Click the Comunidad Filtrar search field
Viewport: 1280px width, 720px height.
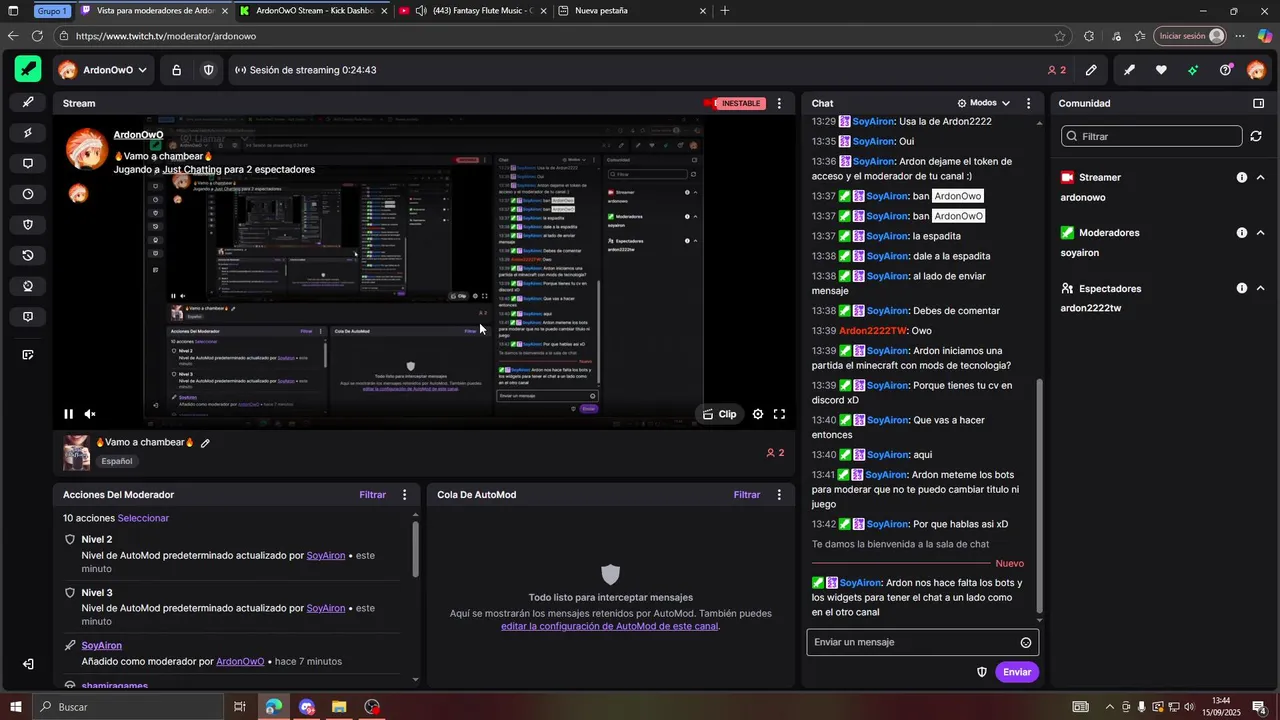[x=1151, y=136]
